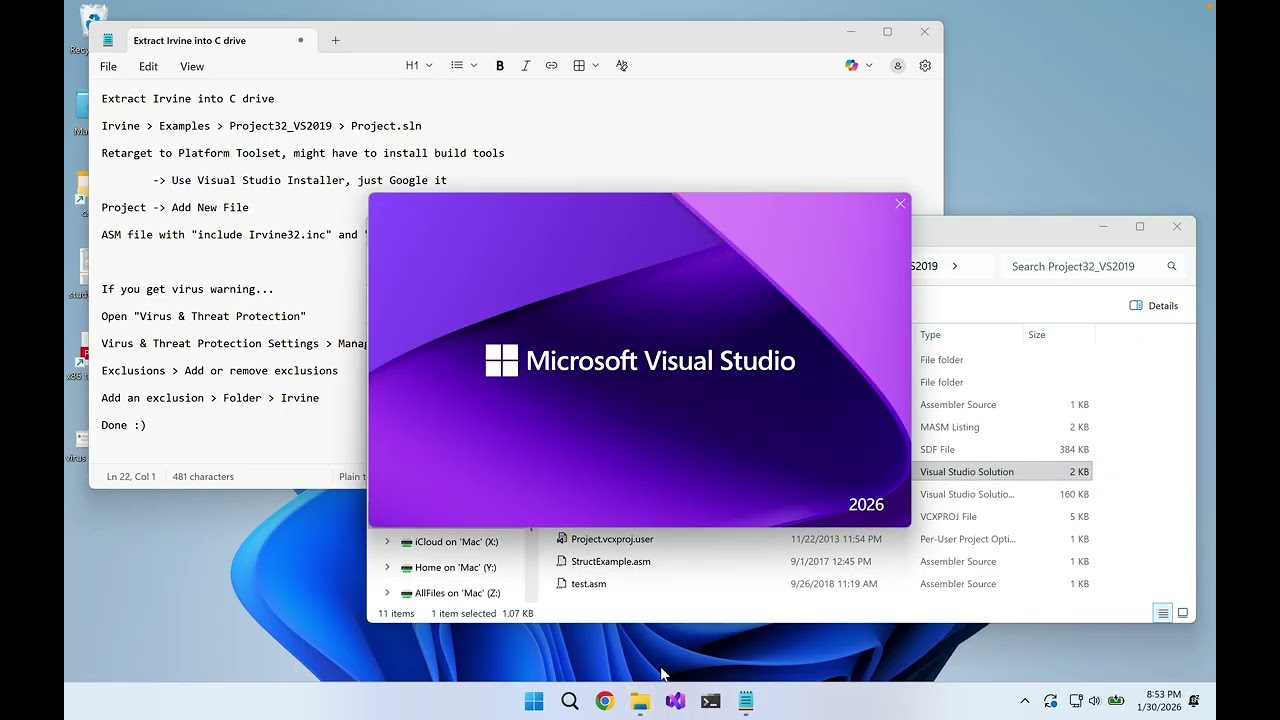Show hidden tray icons chevron
The image size is (1280, 720).
click(x=1025, y=701)
